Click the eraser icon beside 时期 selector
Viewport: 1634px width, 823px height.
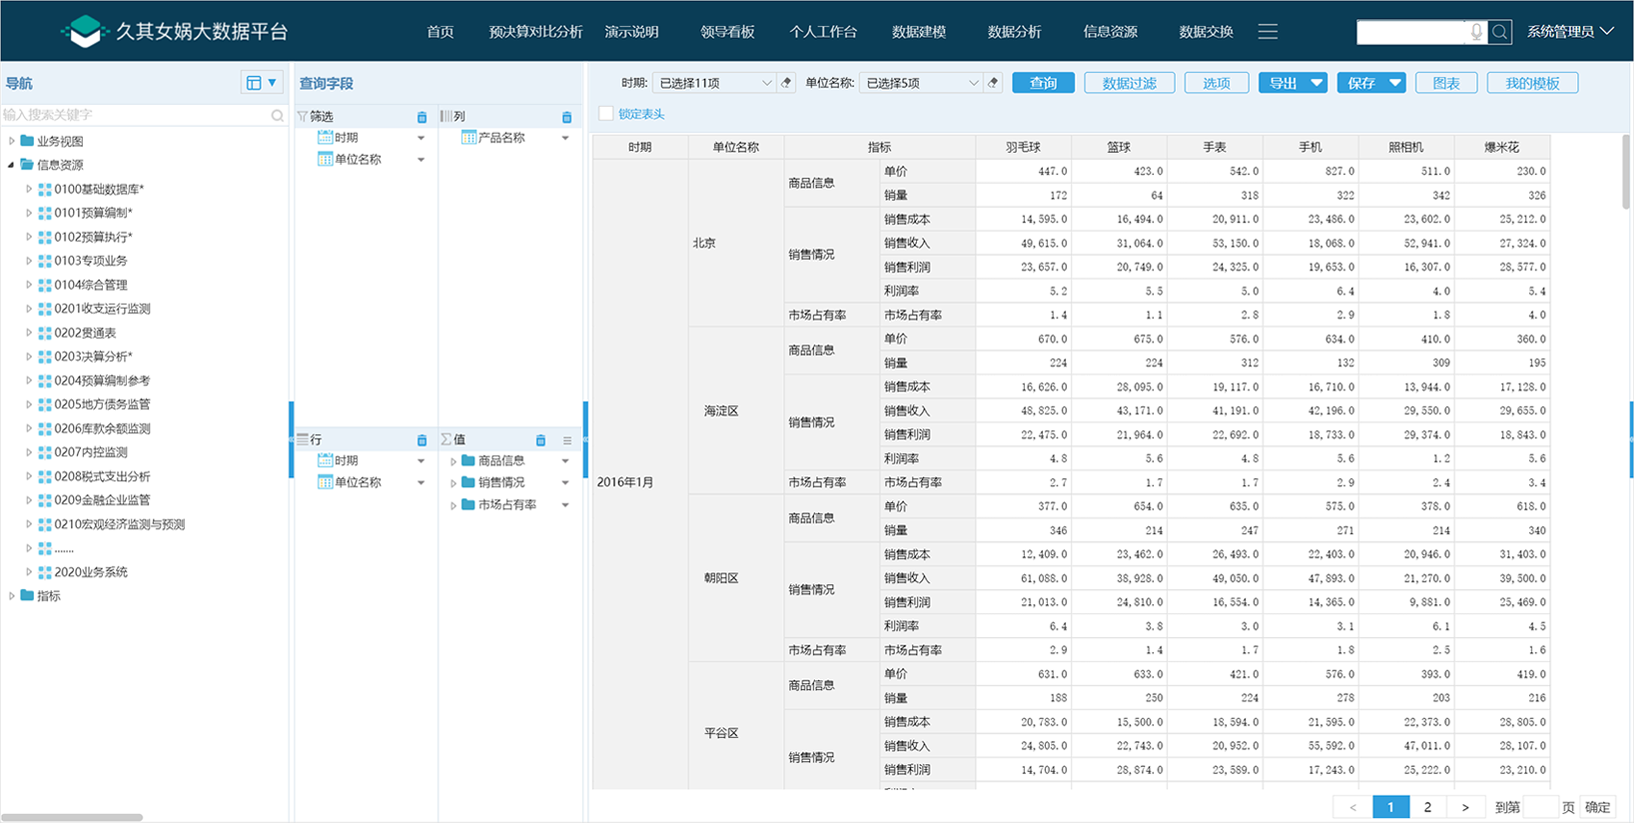click(787, 83)
